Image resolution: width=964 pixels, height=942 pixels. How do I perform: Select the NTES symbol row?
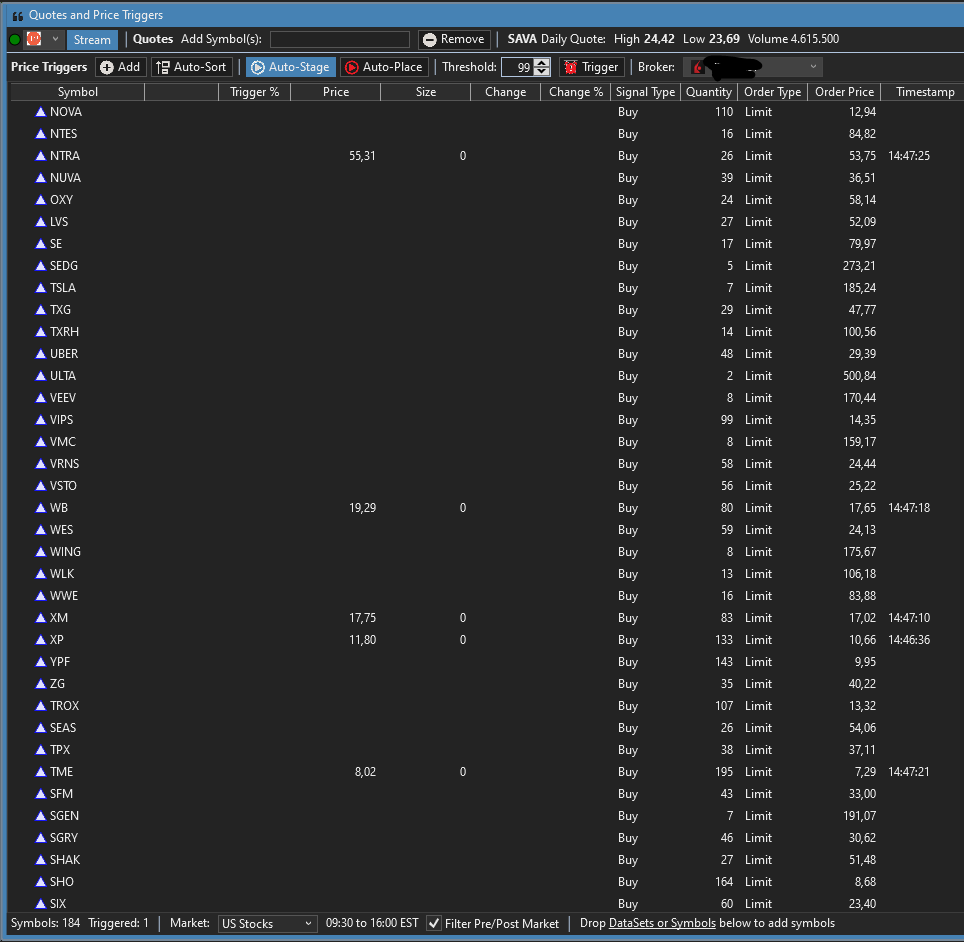(486, 134)
